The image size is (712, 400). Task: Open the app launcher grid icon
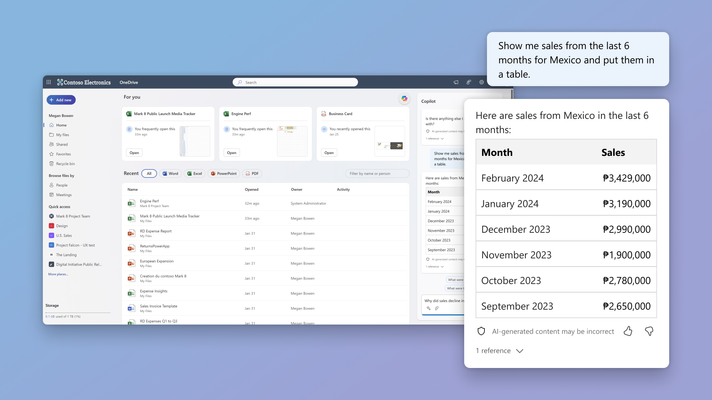tap(49, 82)
